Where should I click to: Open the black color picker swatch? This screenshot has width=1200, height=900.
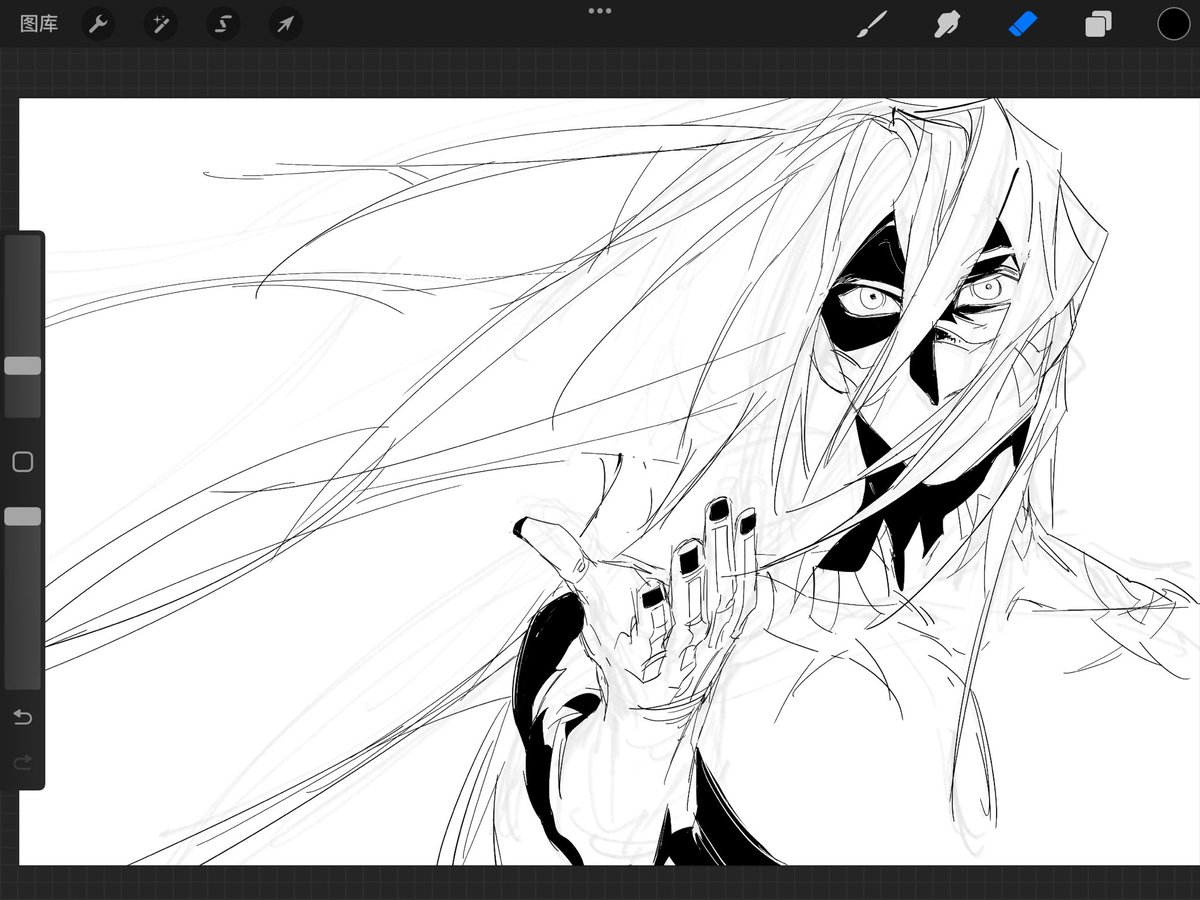(1174, 24)
